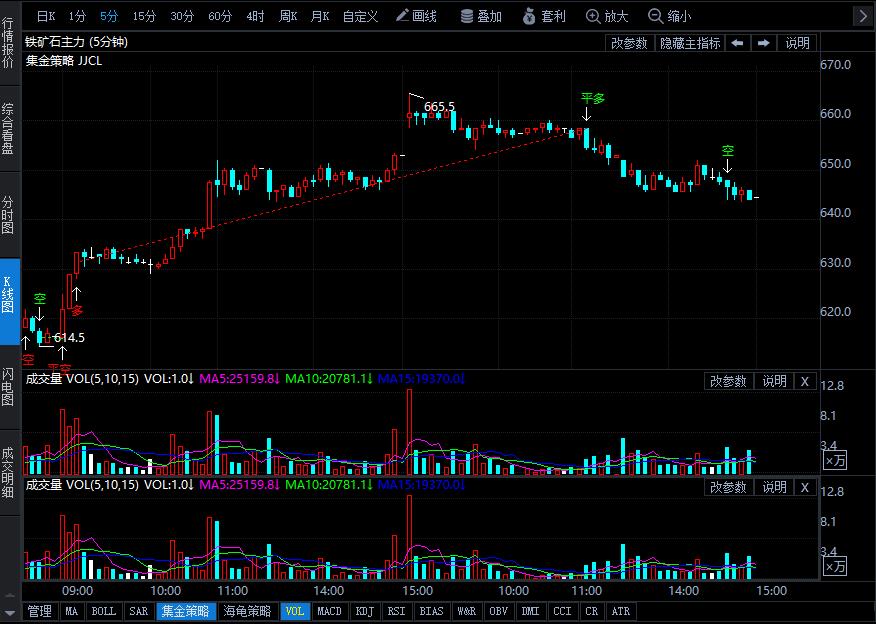Click the 集金策略 JJCL indicator label

[x=64, y=61]
